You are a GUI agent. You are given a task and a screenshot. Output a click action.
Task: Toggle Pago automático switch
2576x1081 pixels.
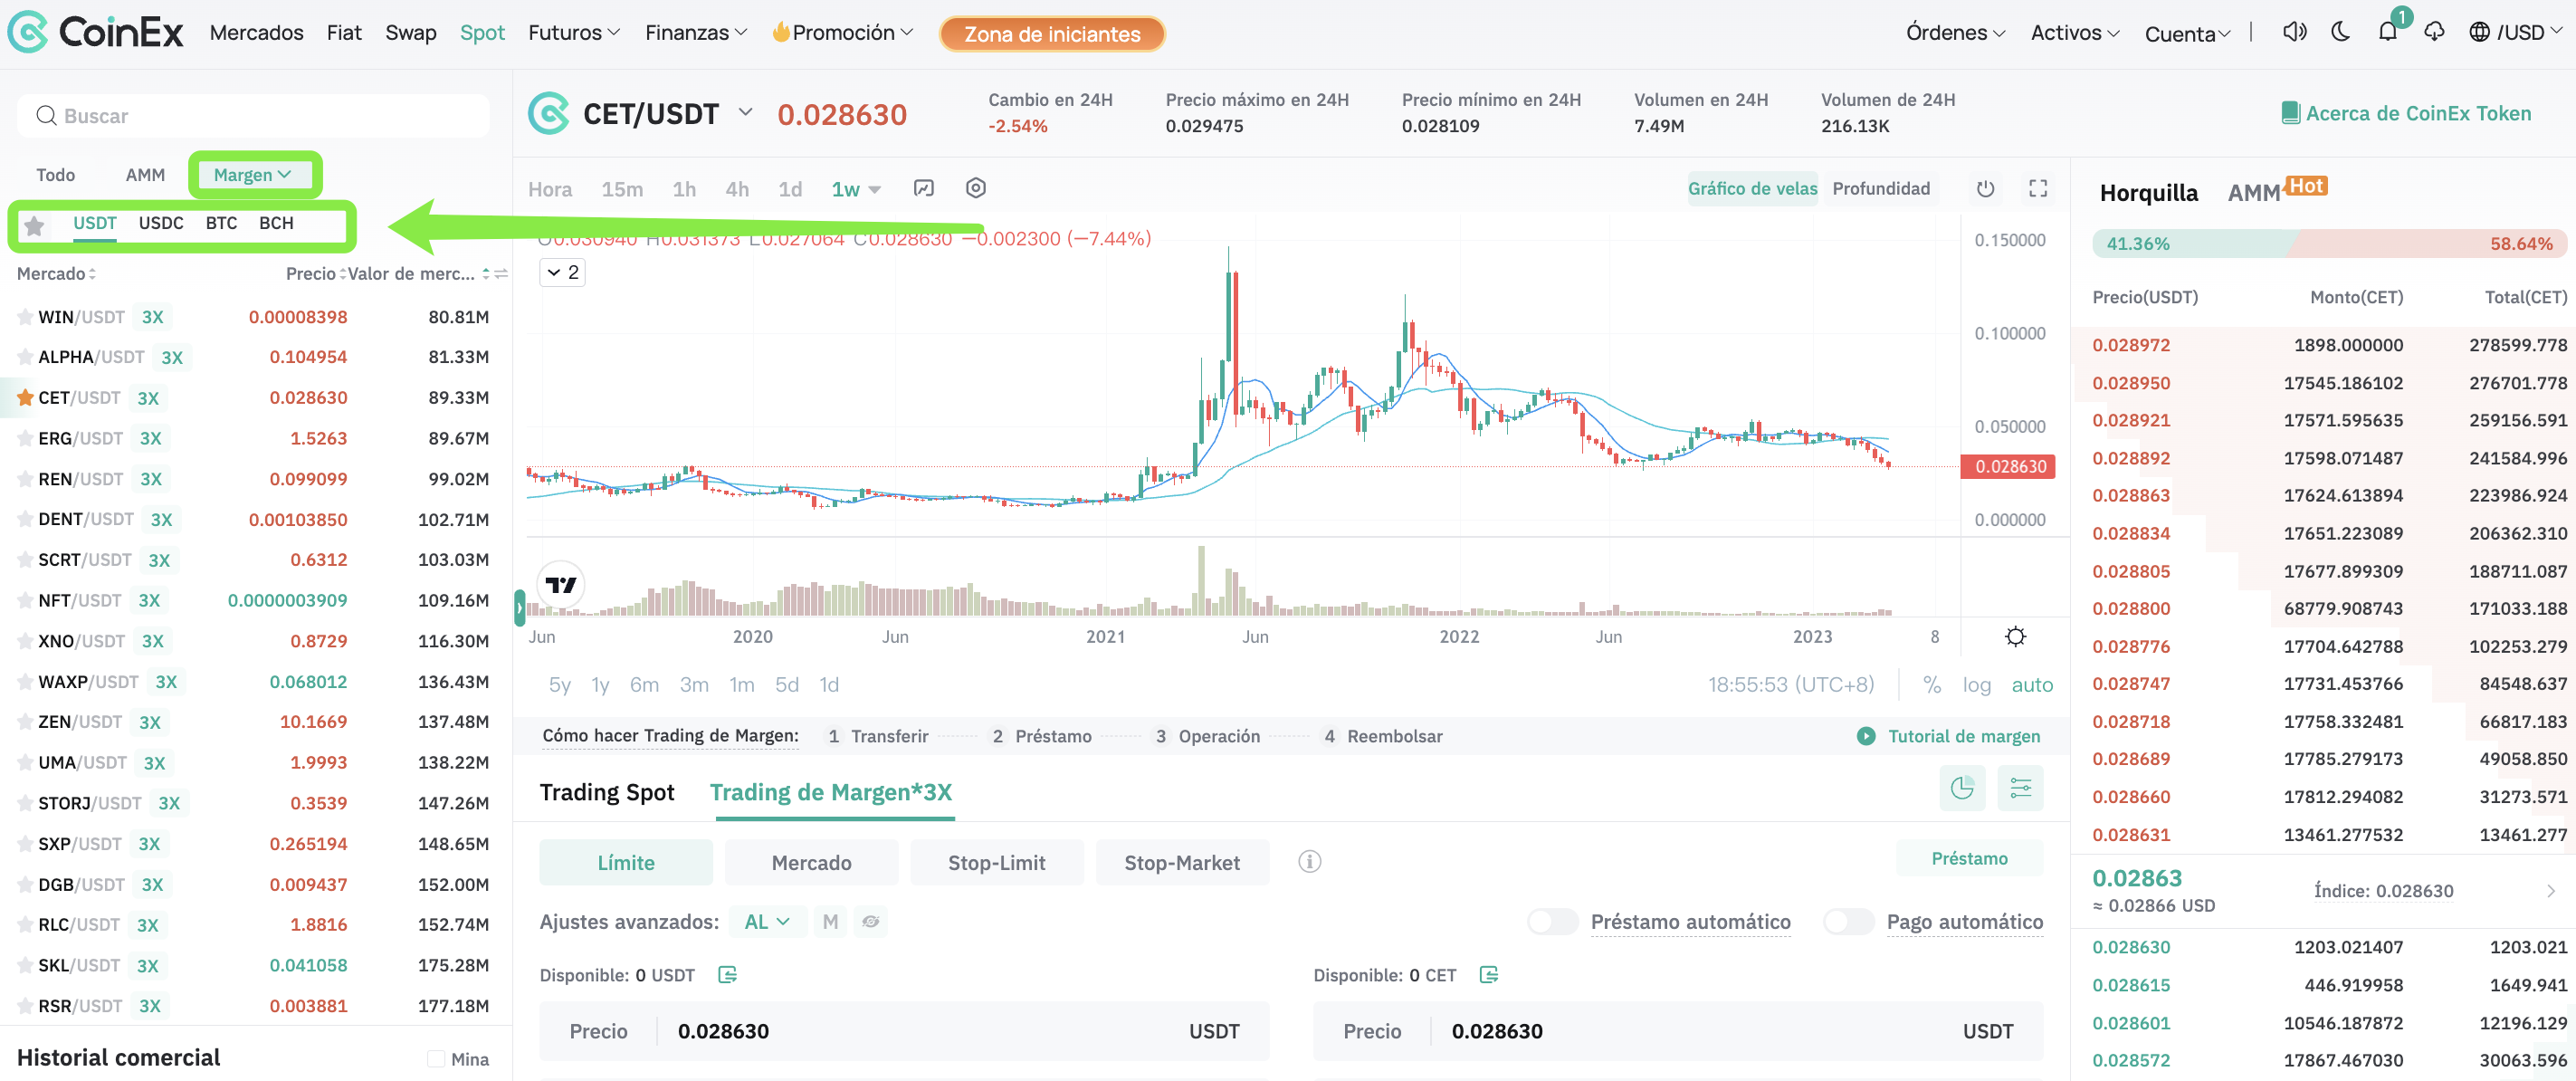[1849, 921]
